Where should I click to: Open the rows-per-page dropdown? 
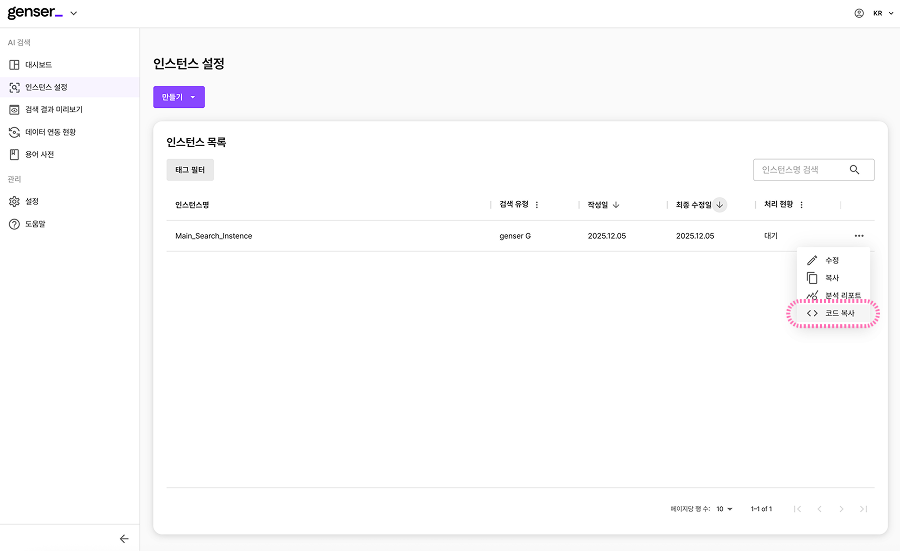[724, 509]
